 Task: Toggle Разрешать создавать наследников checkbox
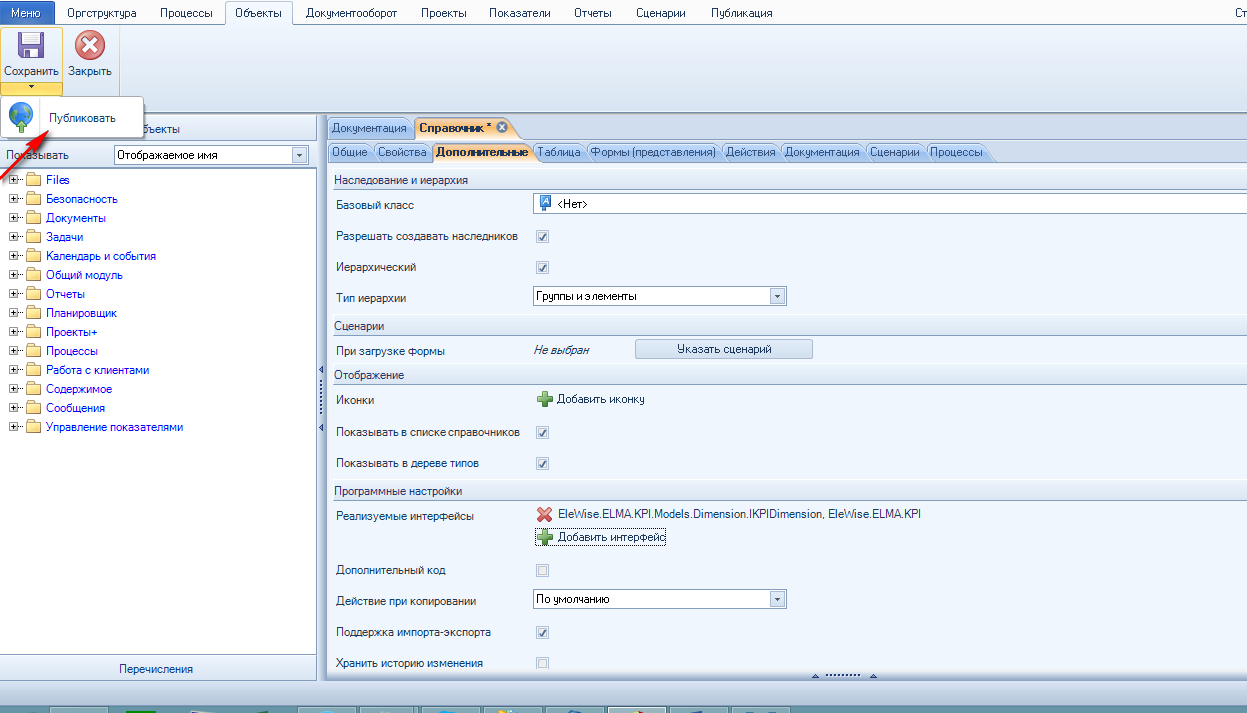(543, 237)
